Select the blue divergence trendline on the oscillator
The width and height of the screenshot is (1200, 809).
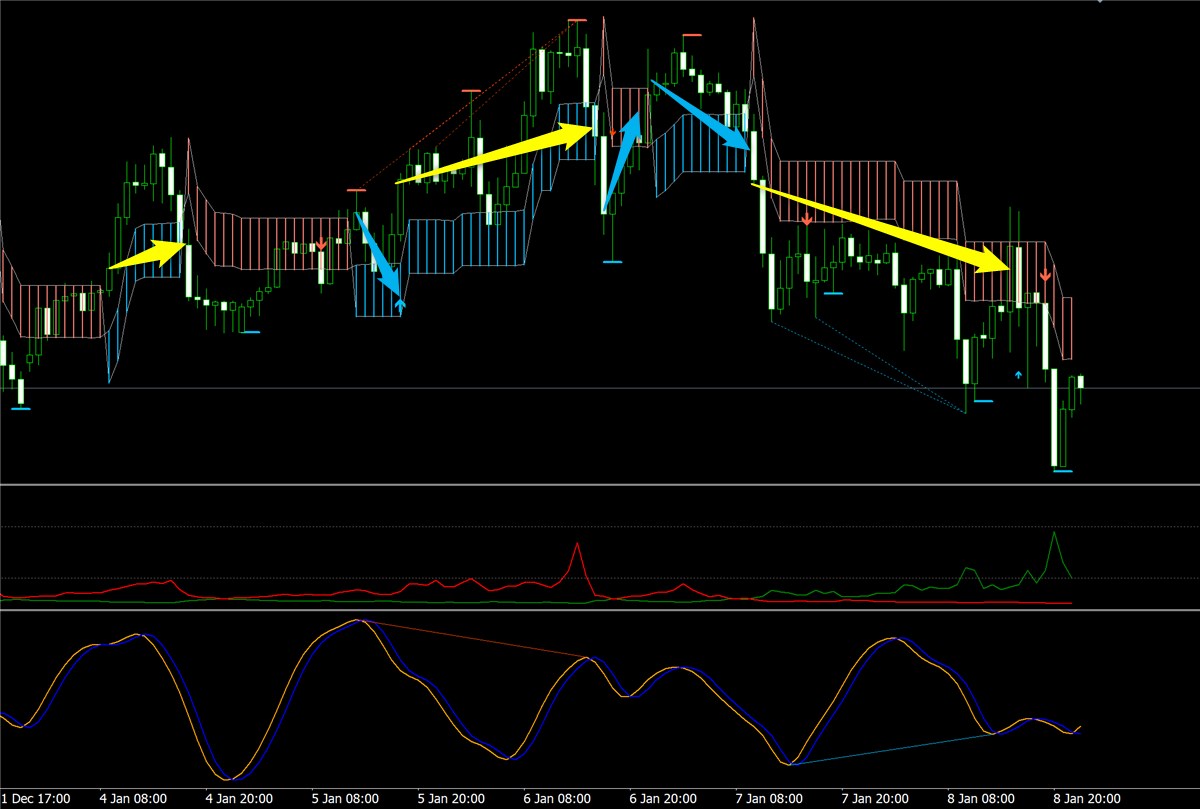tap(893, 750)
